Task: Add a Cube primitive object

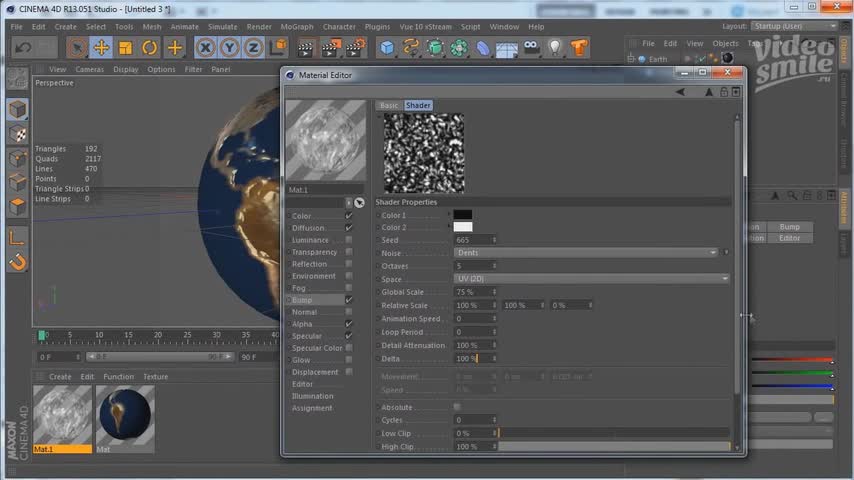Action: click(x=387, y=47)
